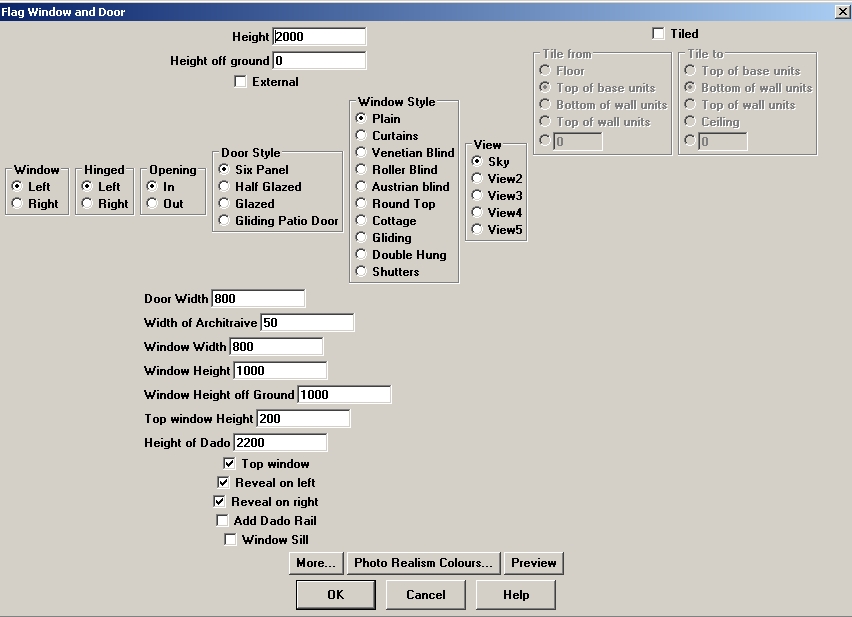The width and height of the screenshot is (852, 617).
Task: Open the Photo Realism Colours dialog
Action: [423, 563]
